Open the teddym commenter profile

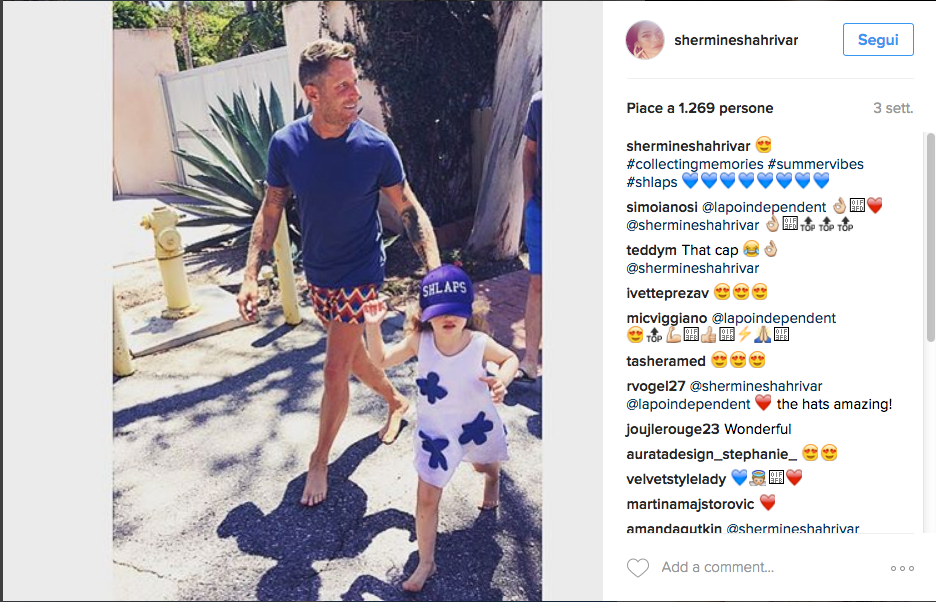(652, 250)
